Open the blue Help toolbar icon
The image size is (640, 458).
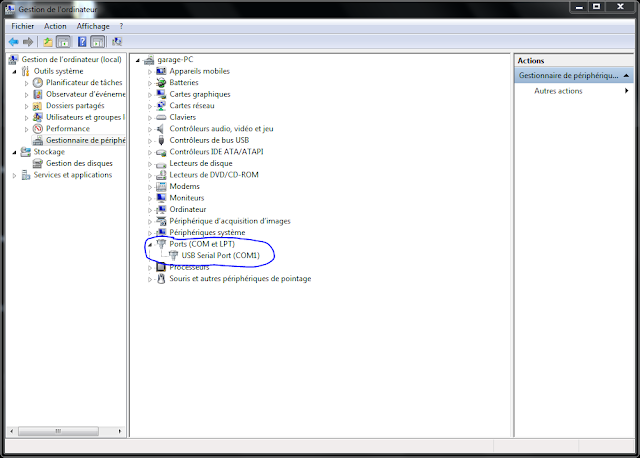pyautogui.click(x=82, y=42)
